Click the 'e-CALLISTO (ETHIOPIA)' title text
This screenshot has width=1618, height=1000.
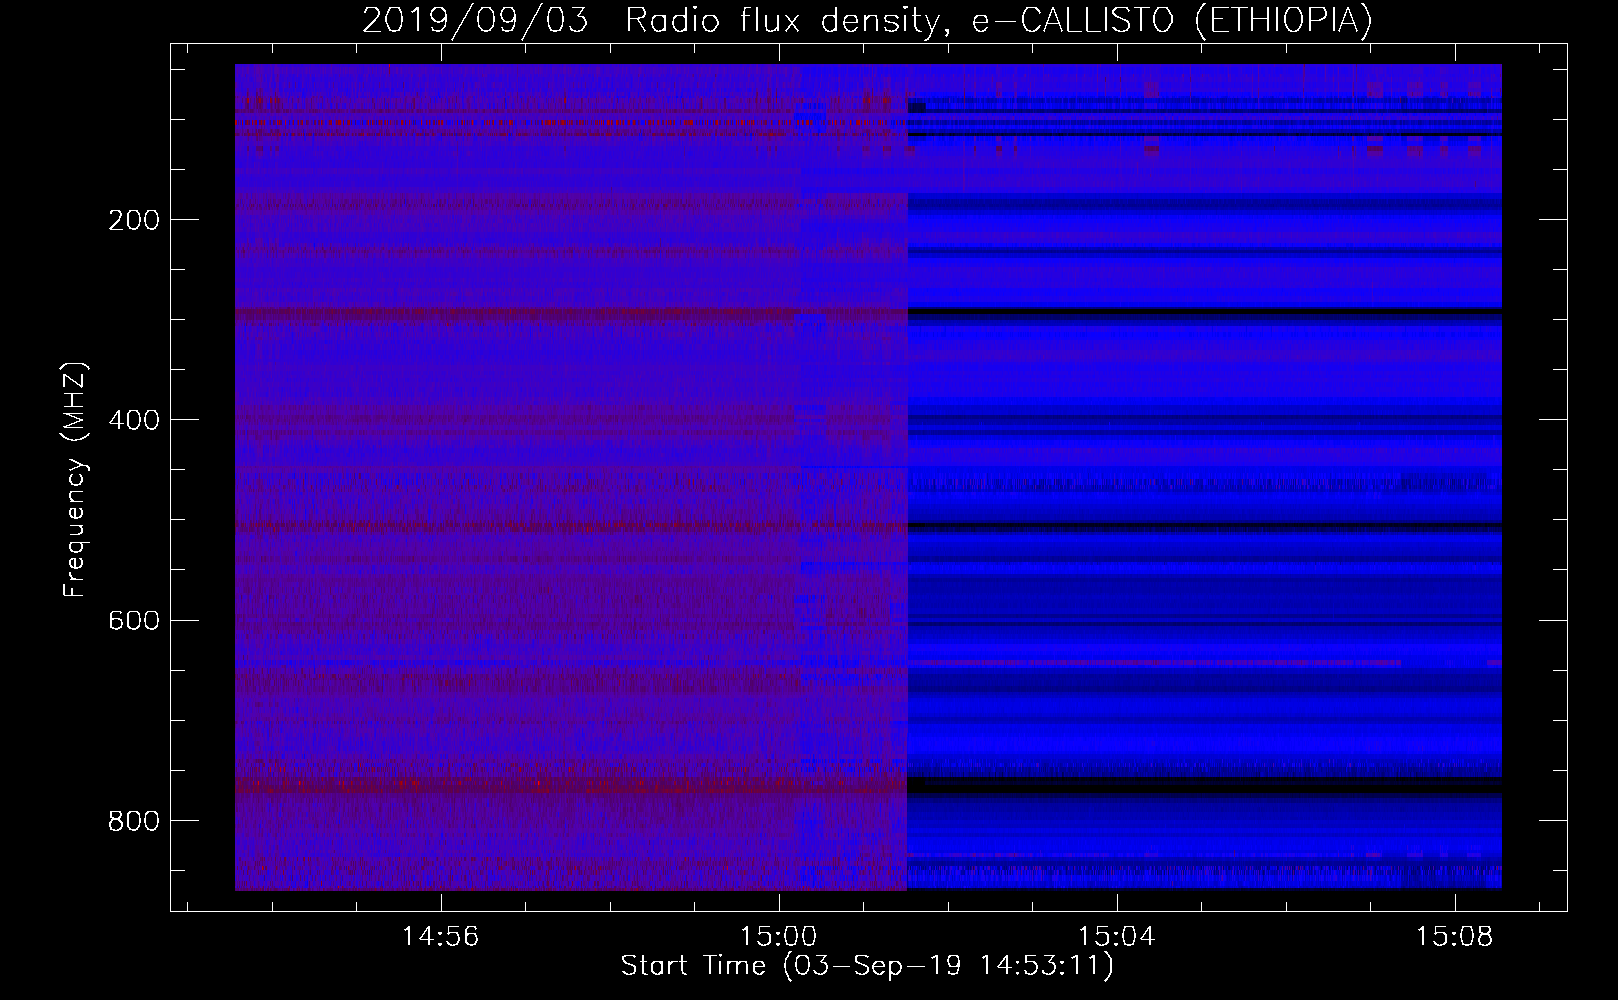[x=1173, y=21]
